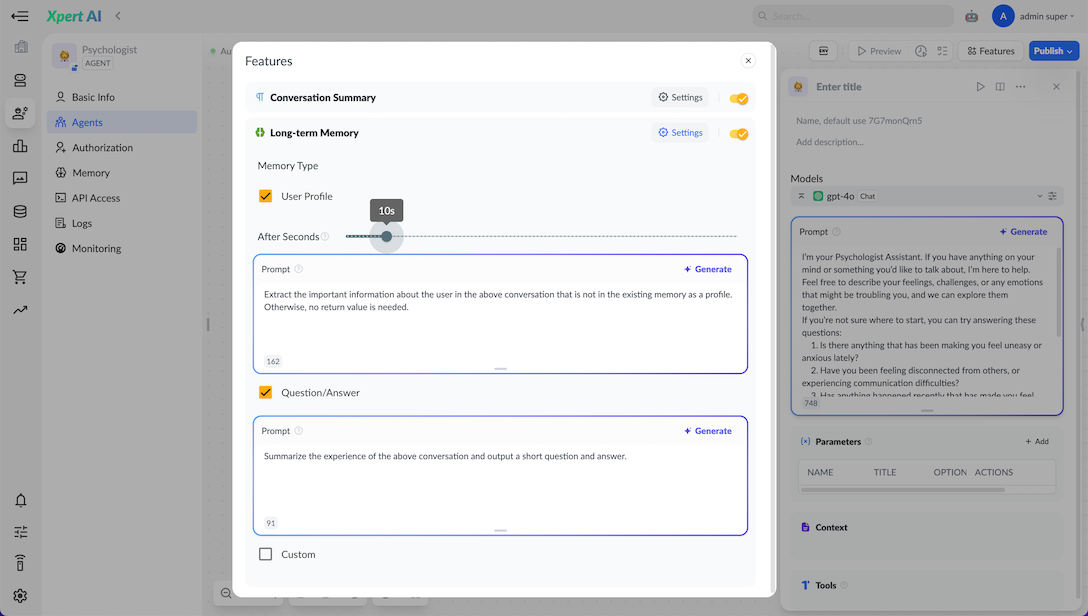The width and height of the screenshot is (1088, 616).
Task: Click the model parameters tuning icon beside gpt-4o
Action: 1053,196
